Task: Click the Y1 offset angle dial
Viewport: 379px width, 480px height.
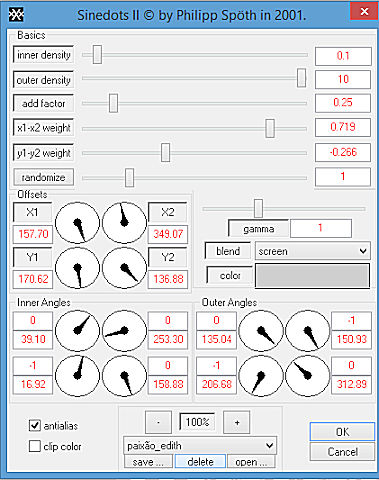Action: point(77,268)
